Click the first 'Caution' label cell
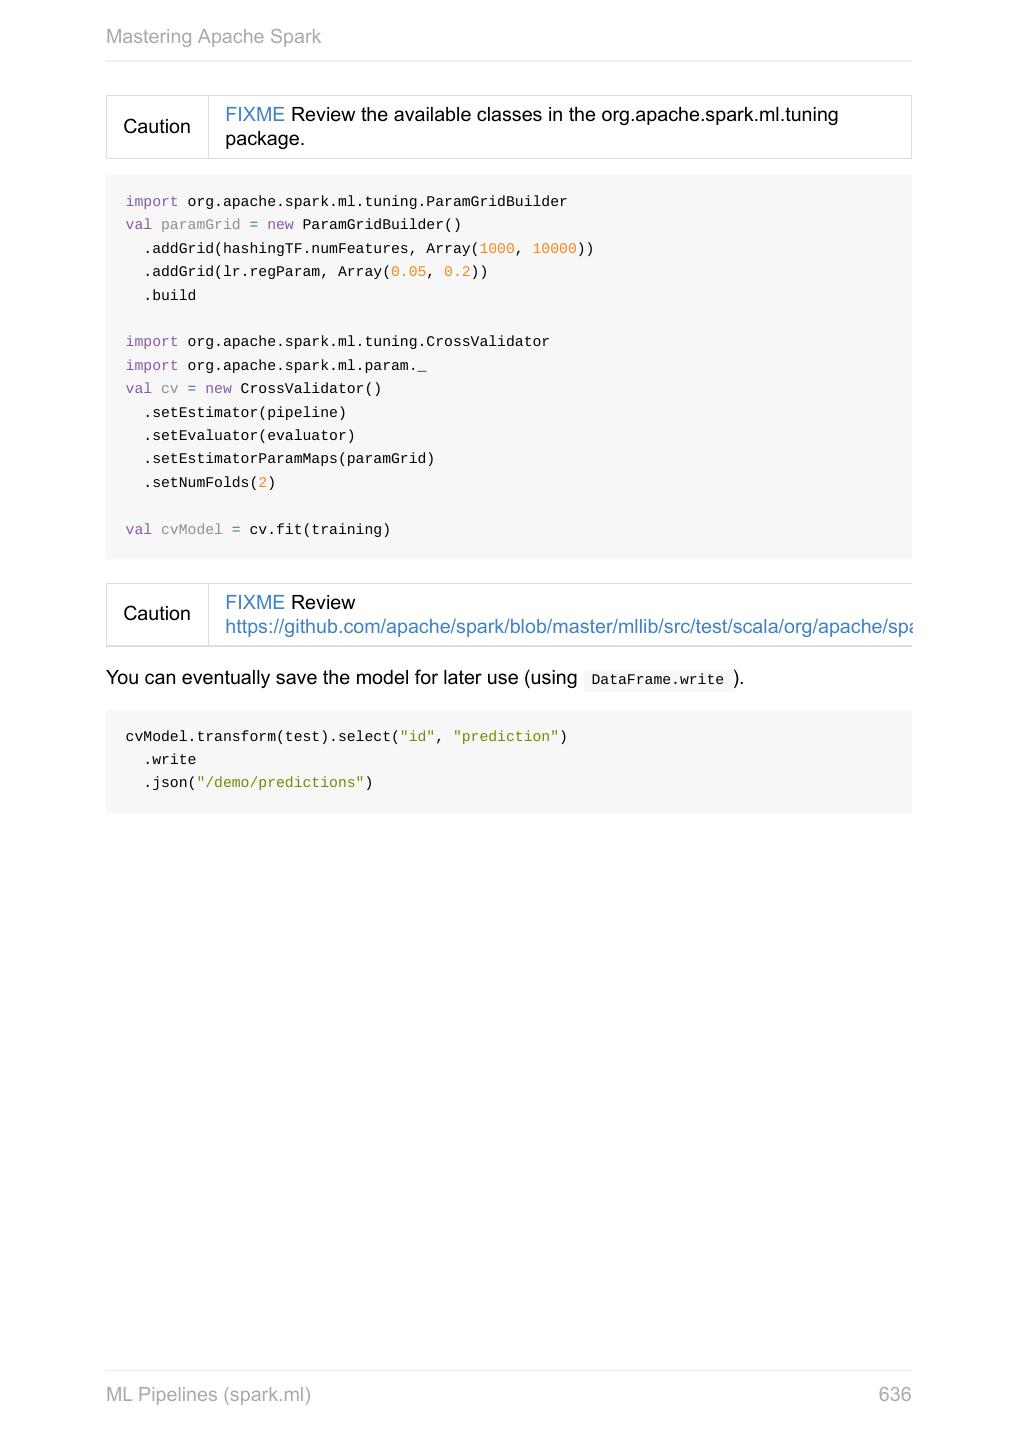 click(157, 127)
